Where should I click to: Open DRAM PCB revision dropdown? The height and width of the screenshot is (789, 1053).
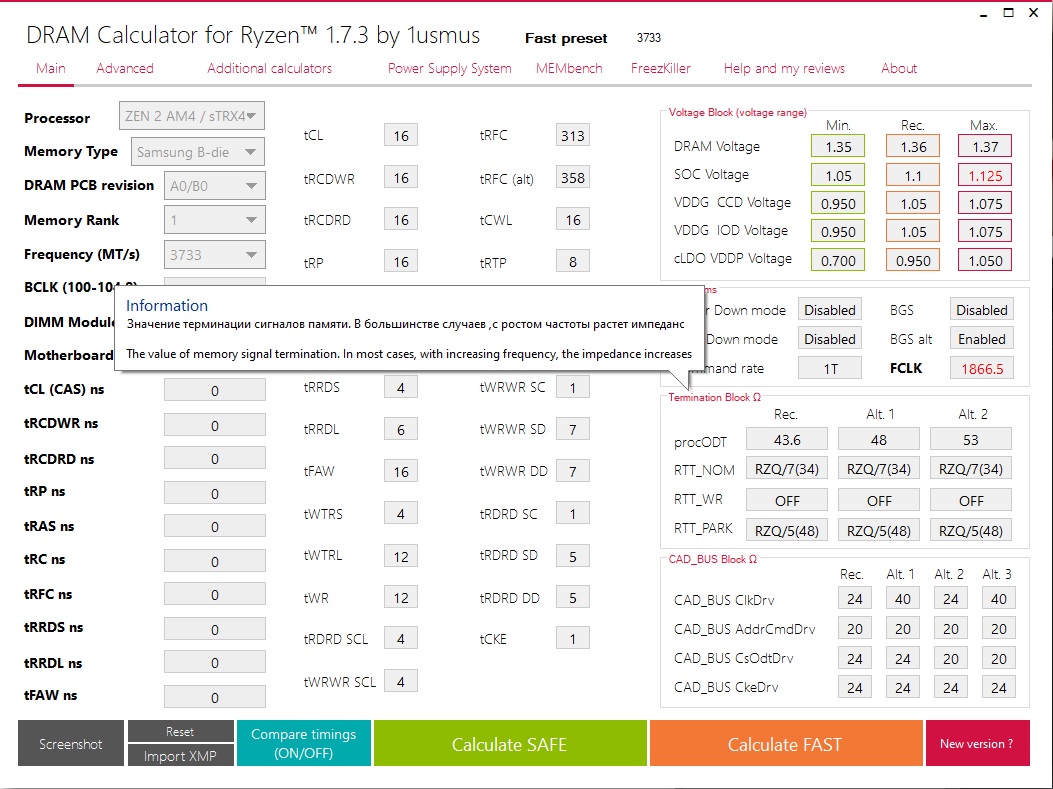coord(214,186)
